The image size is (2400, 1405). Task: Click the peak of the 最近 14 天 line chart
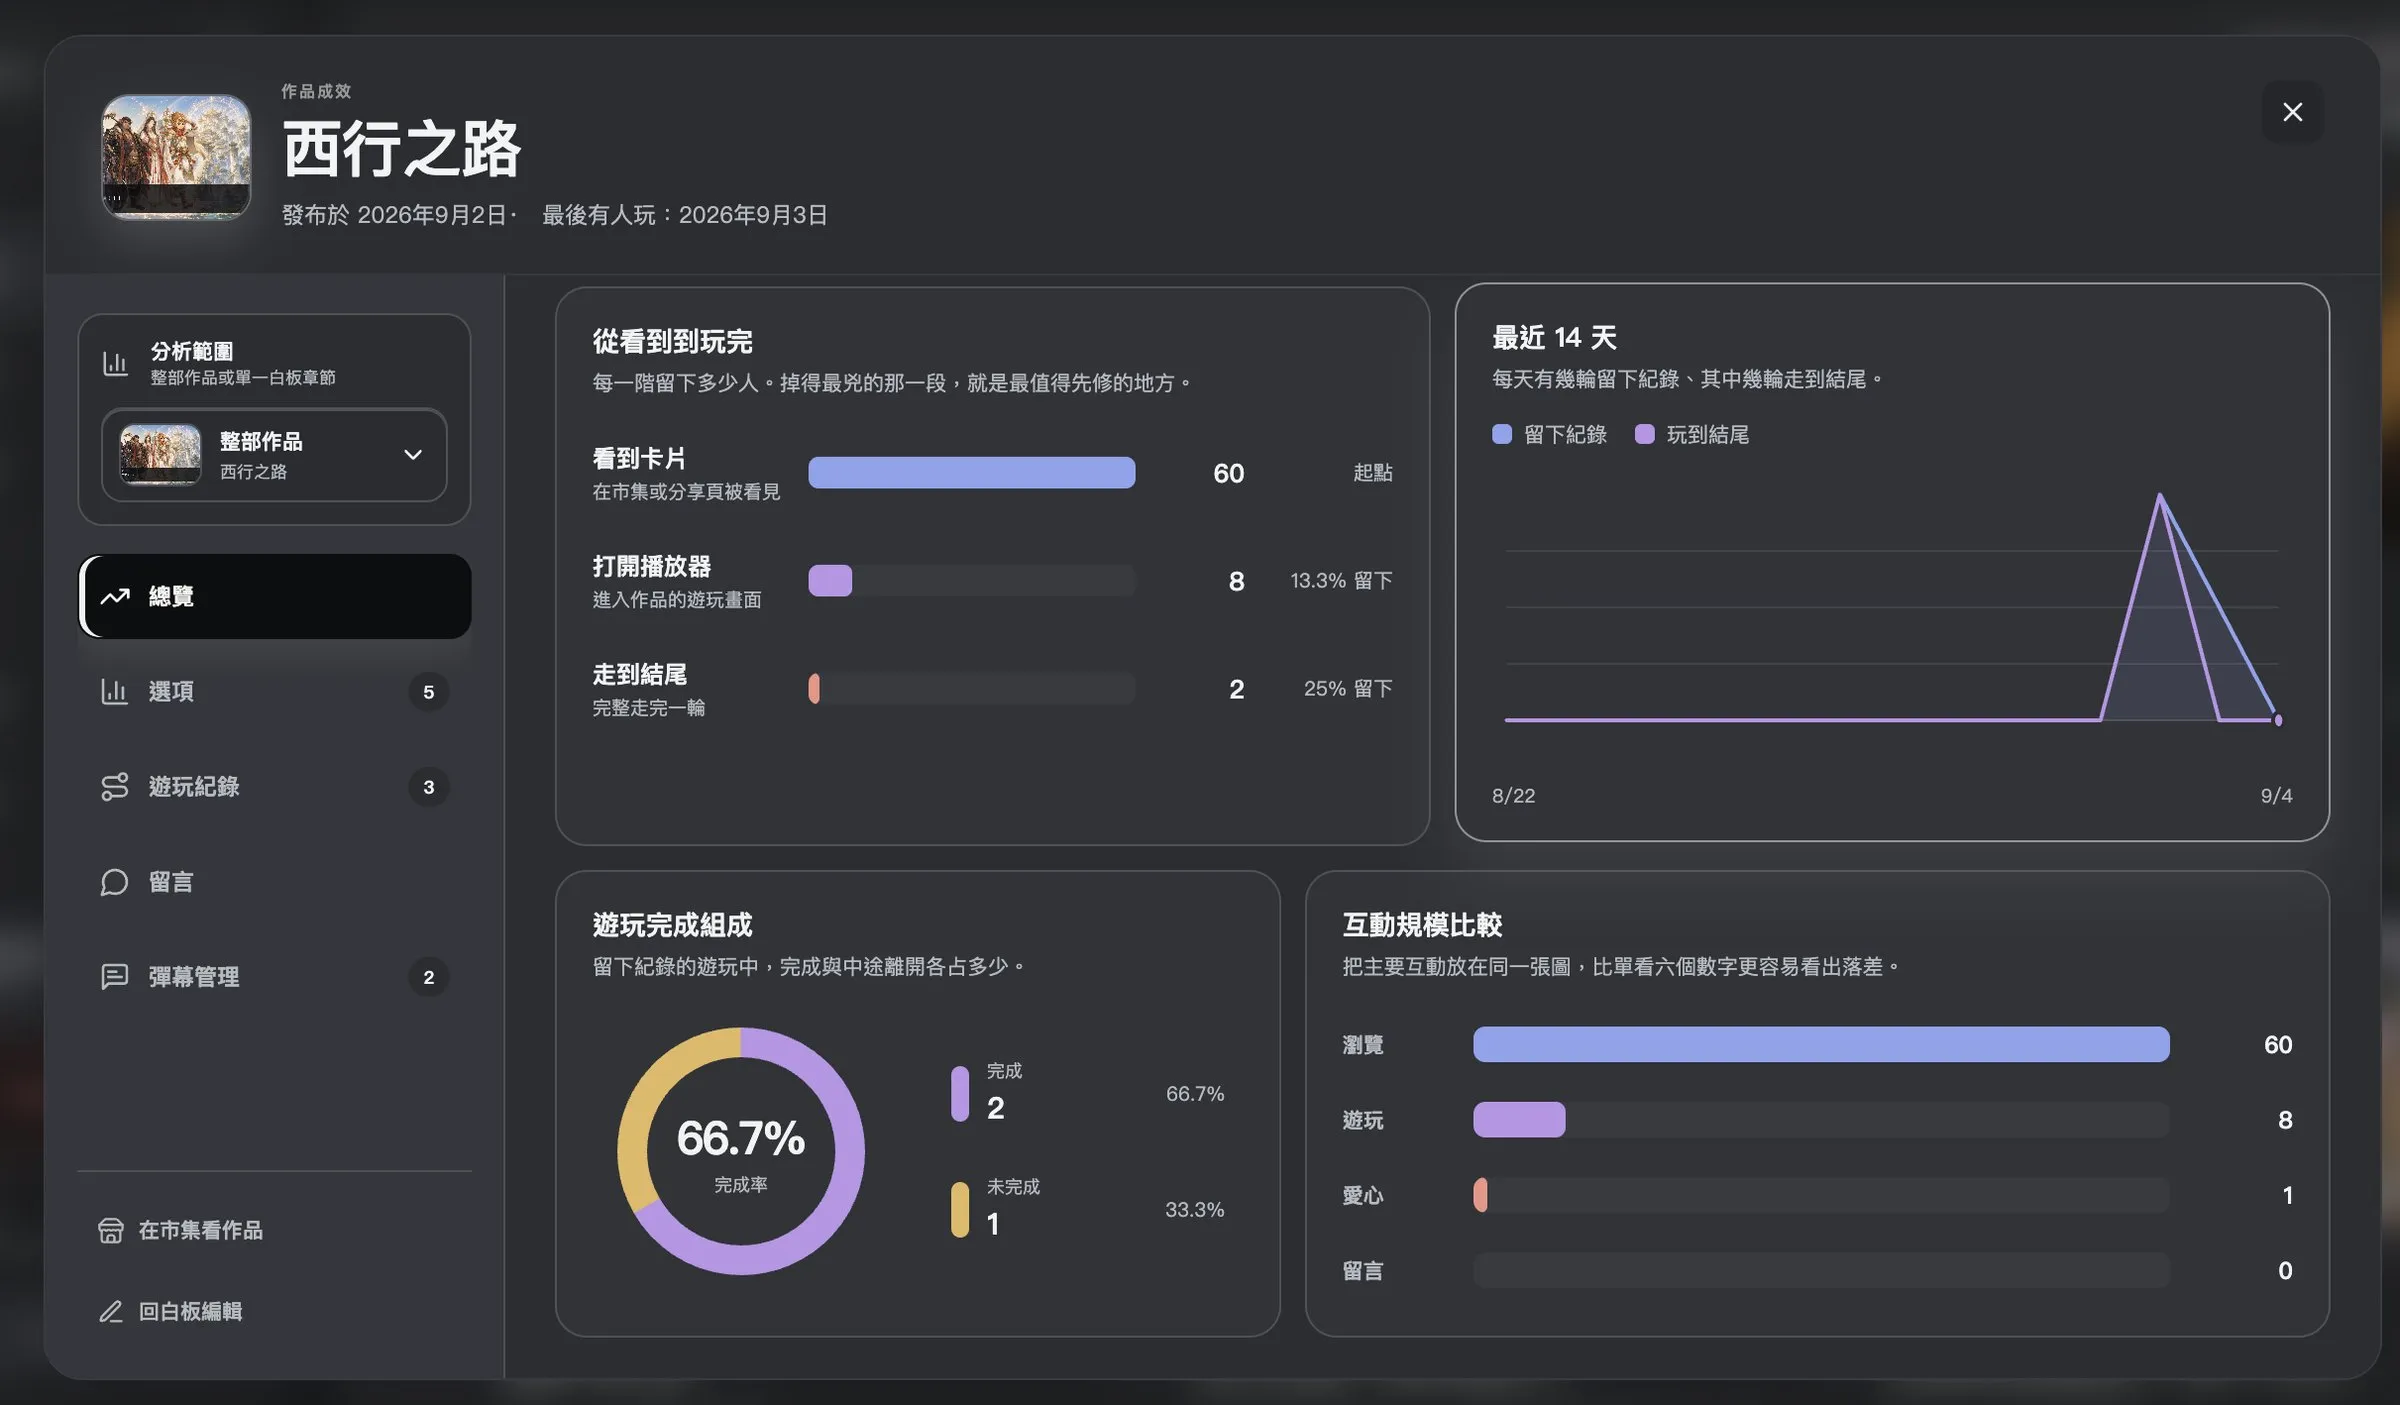pos(2160,496)
